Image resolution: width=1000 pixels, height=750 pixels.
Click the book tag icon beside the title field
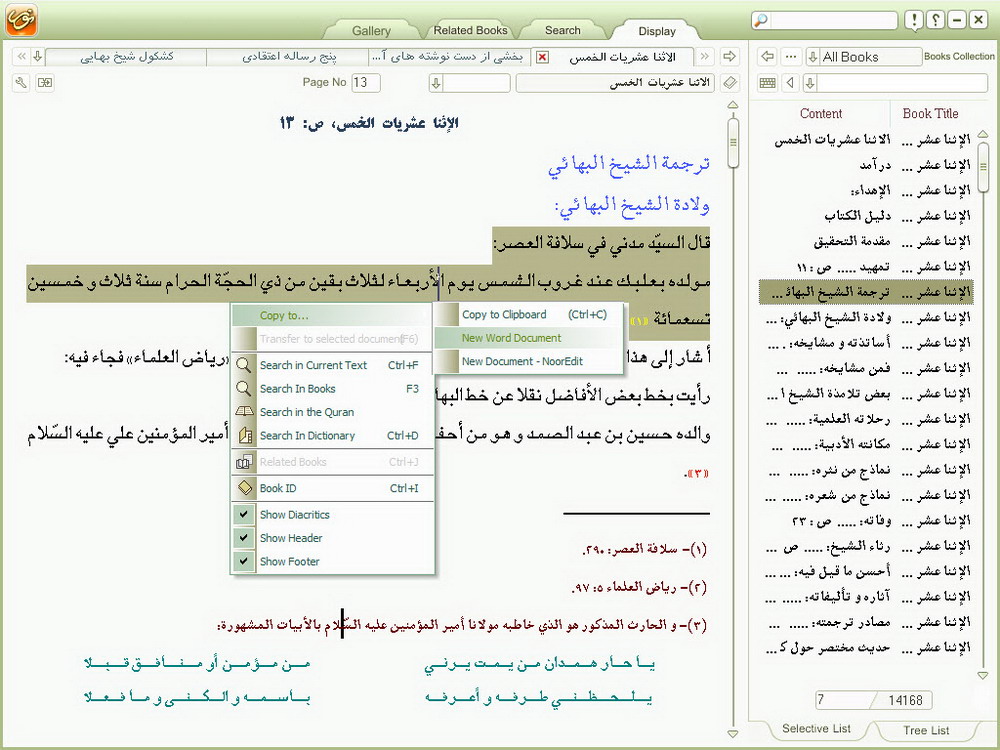(730, 82)
